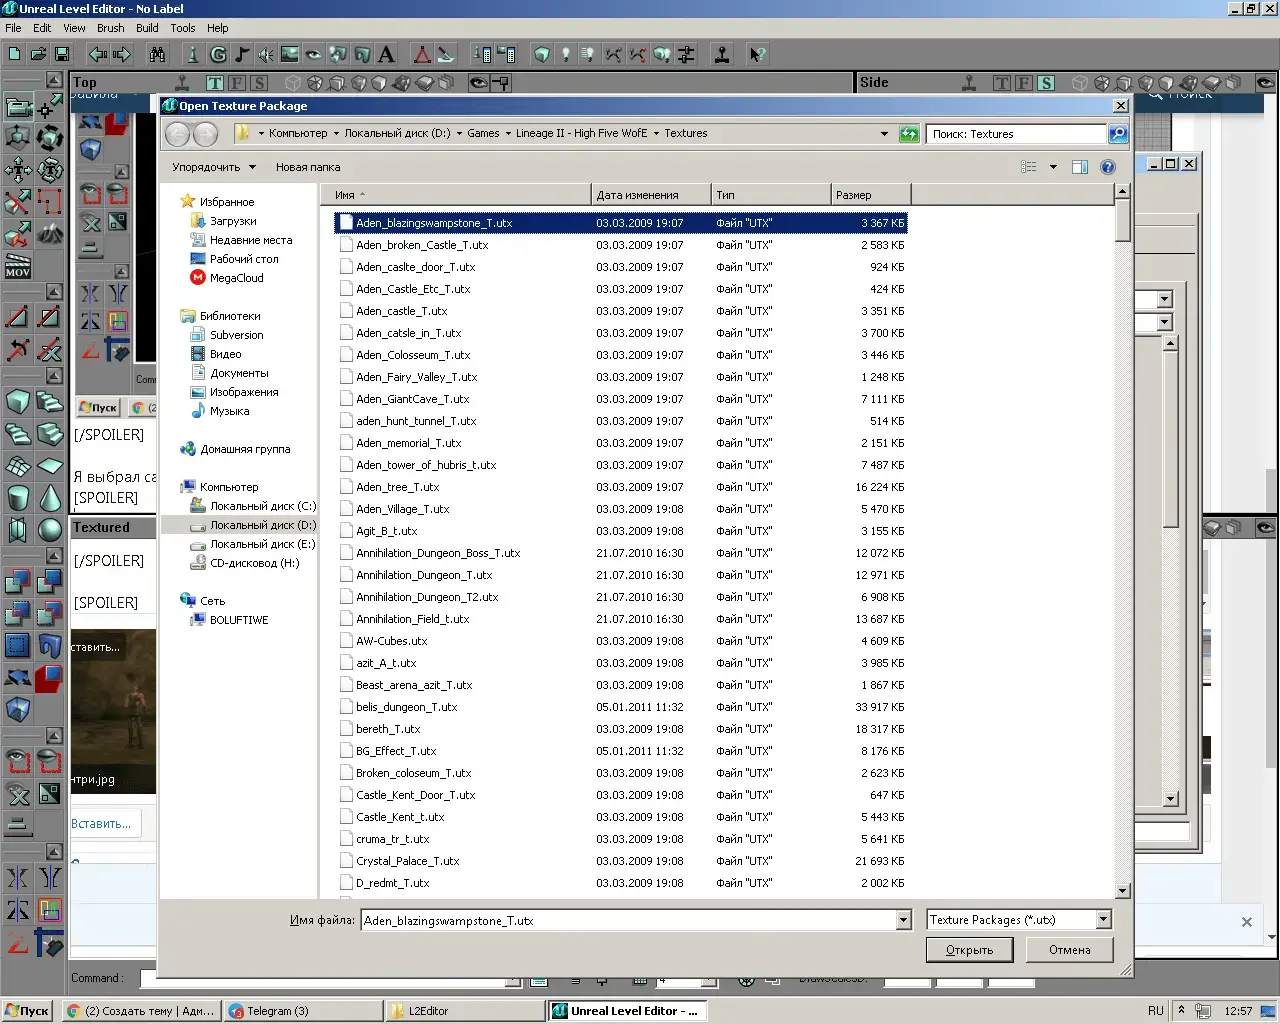The width and height of the screenshot is (1280, 1024).
Task: Open the Texture Packages file type dropdown
Action: click(1104, 920)
